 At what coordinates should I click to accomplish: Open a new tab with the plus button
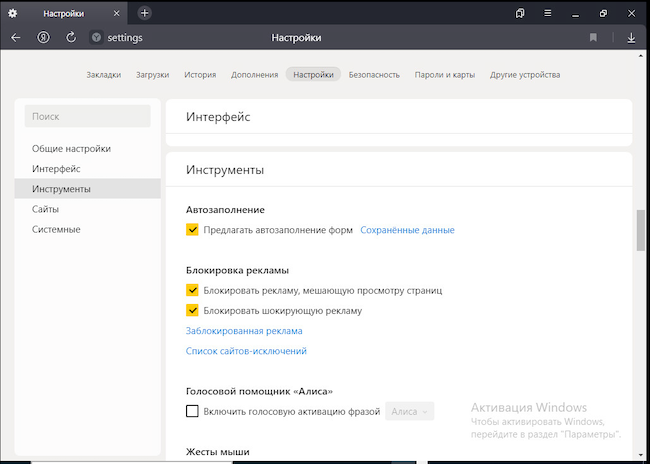click(x=145, y=13)
